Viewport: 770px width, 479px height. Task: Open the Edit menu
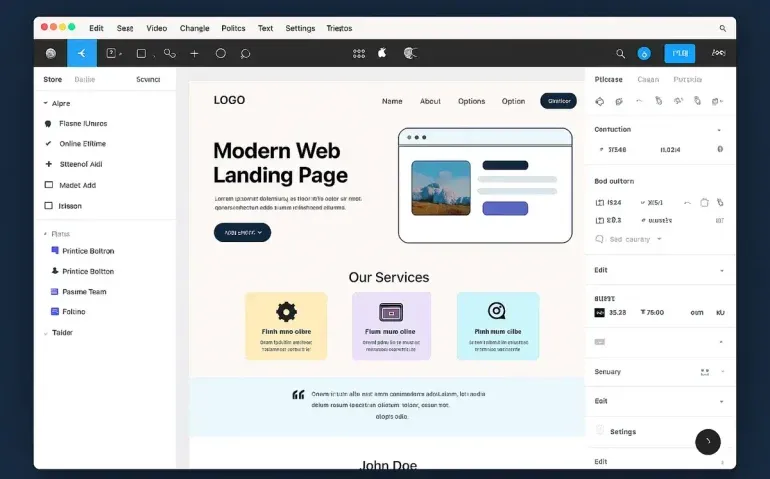(96, 28)
